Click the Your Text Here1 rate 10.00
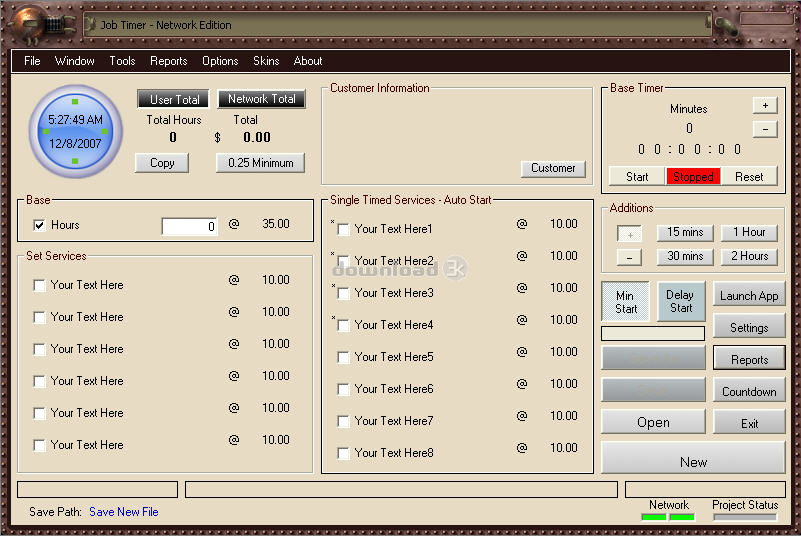This screenshot has height=536, width=801. click(563, 224)
